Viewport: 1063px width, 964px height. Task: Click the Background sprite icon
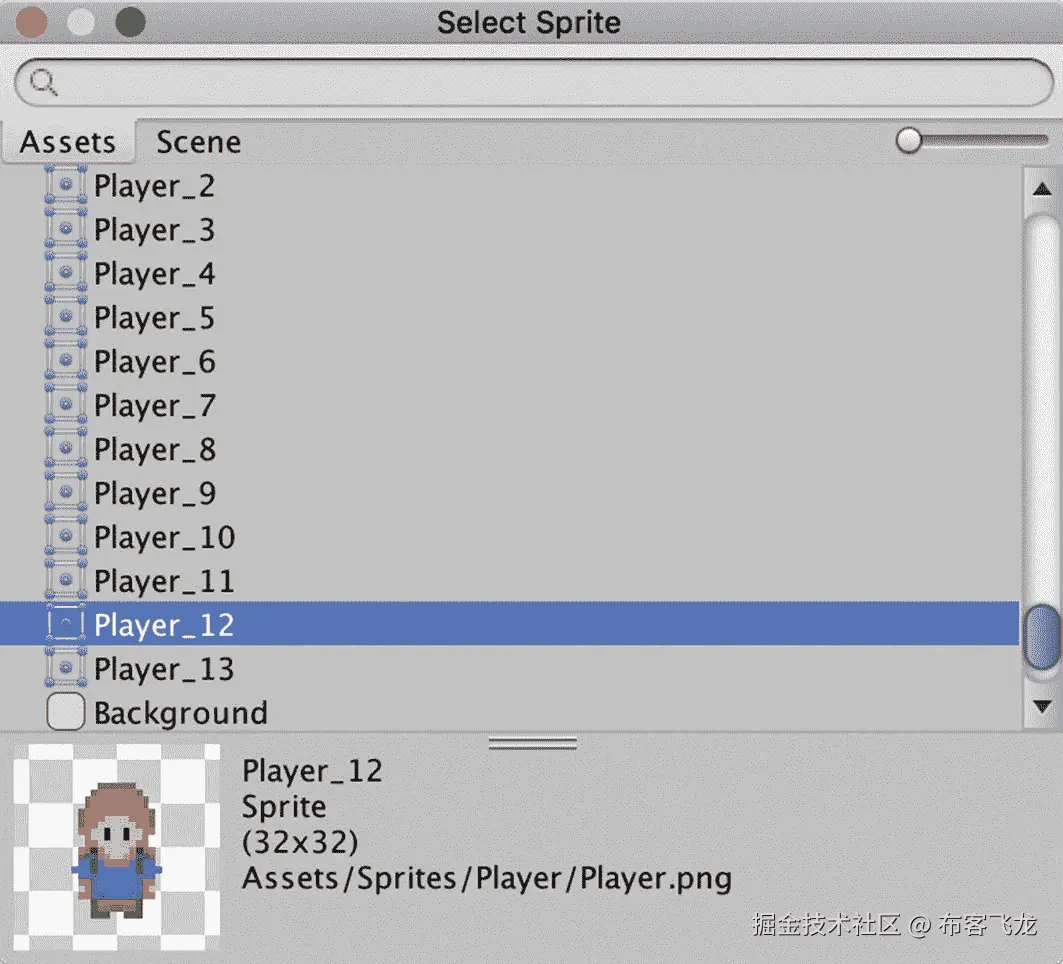[66, 712]
